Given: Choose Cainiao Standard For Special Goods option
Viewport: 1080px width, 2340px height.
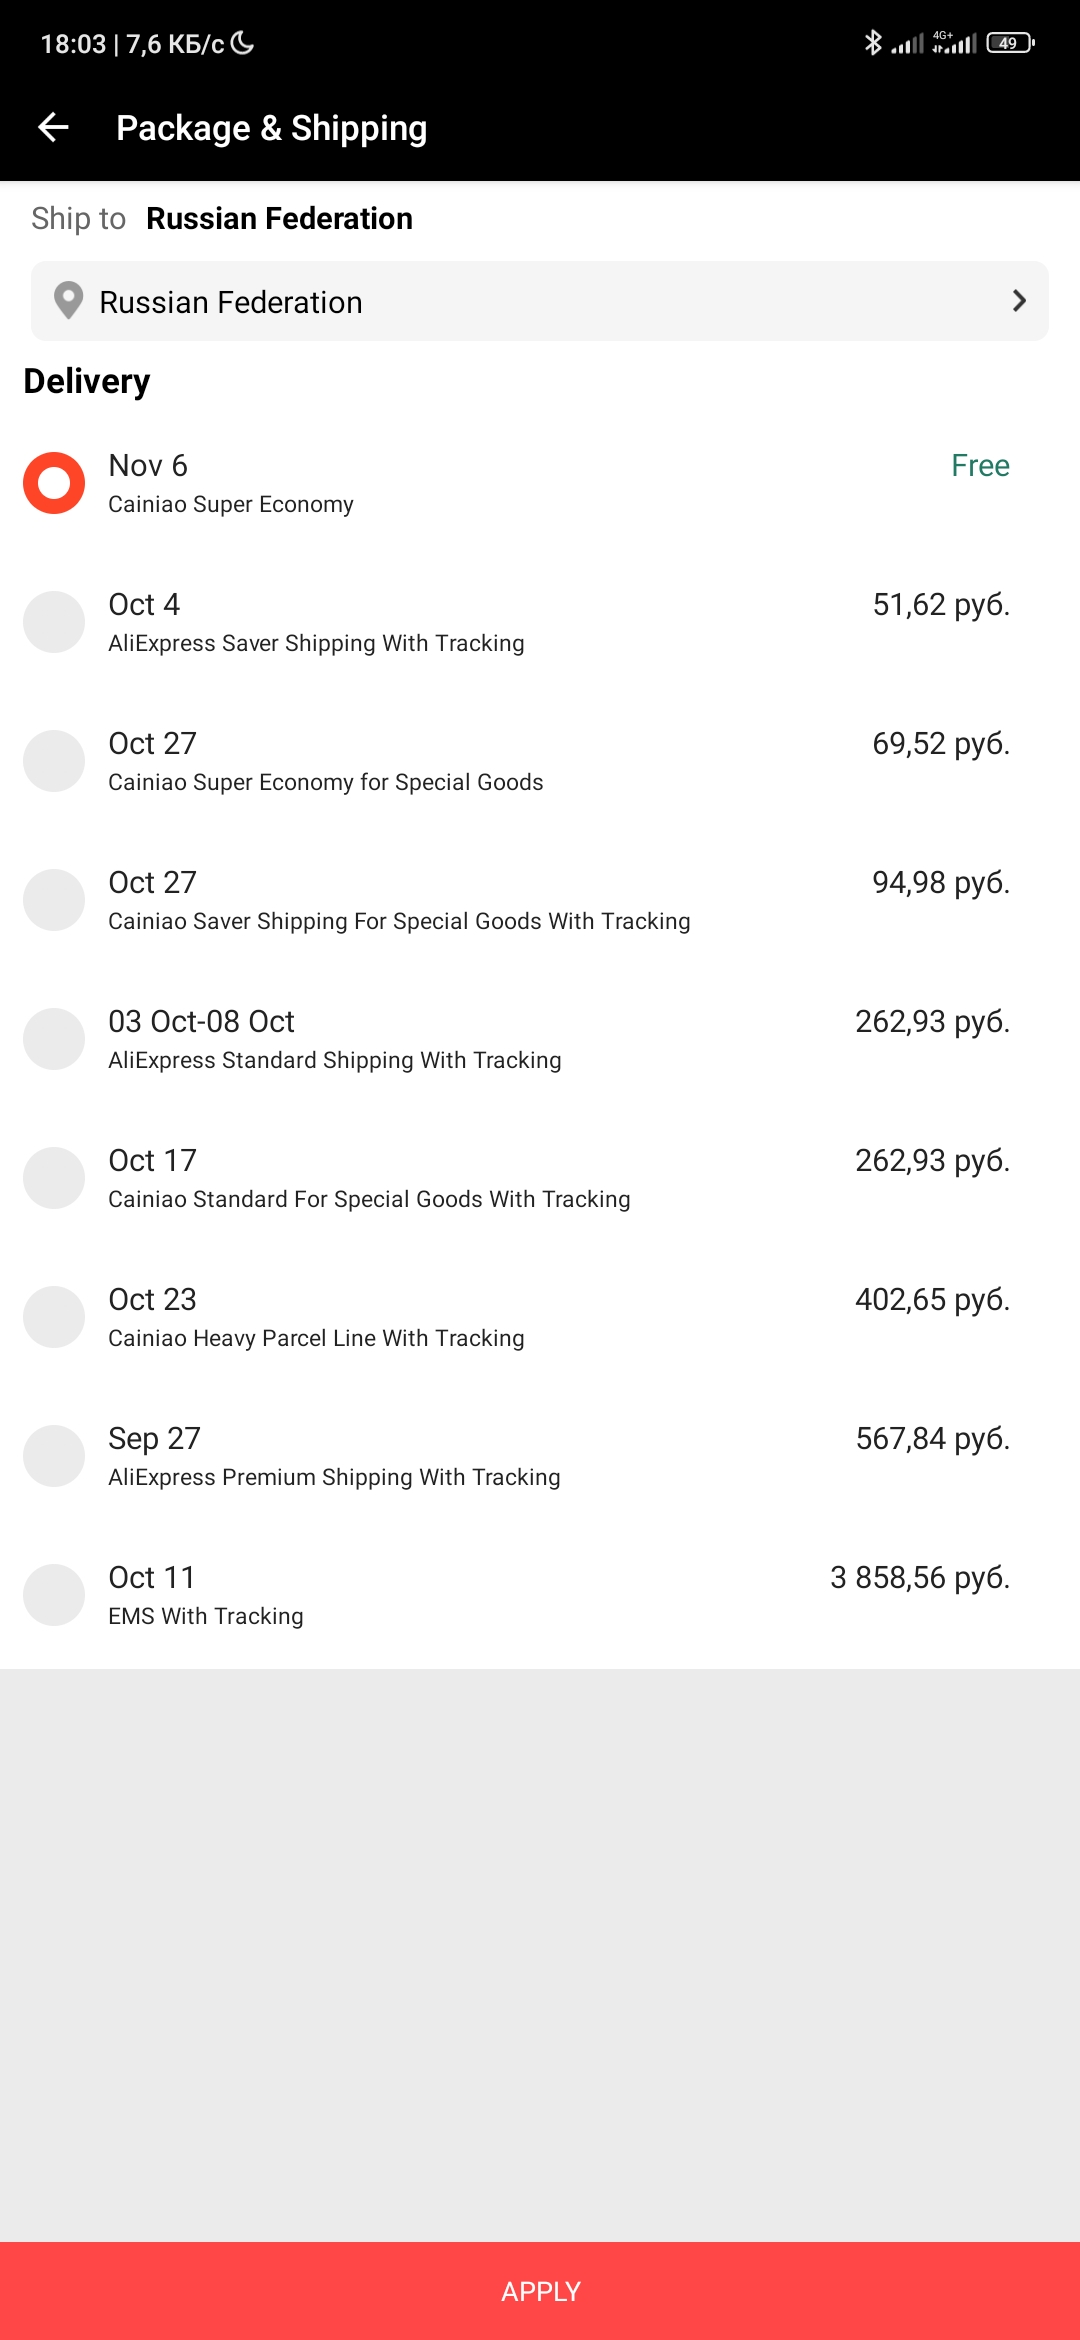Looking at the screenshot, I should 54,1178.
